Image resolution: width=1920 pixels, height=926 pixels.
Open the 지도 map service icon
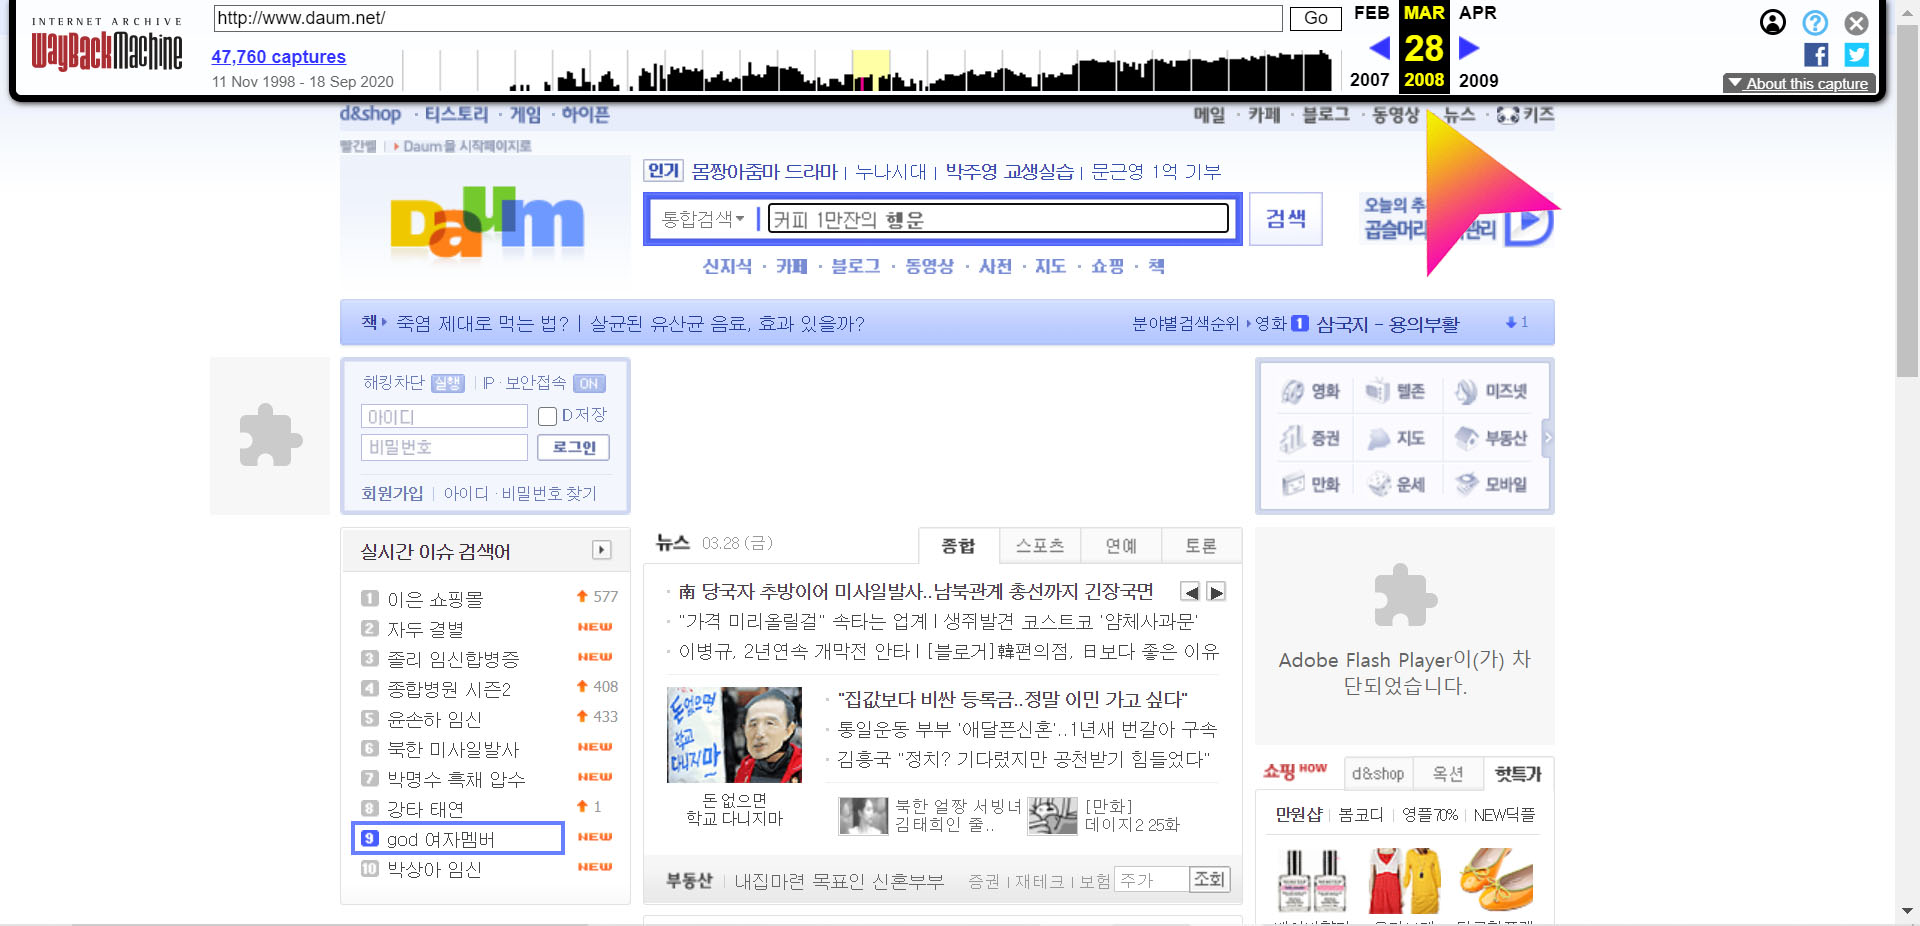tap(1396, 437)
